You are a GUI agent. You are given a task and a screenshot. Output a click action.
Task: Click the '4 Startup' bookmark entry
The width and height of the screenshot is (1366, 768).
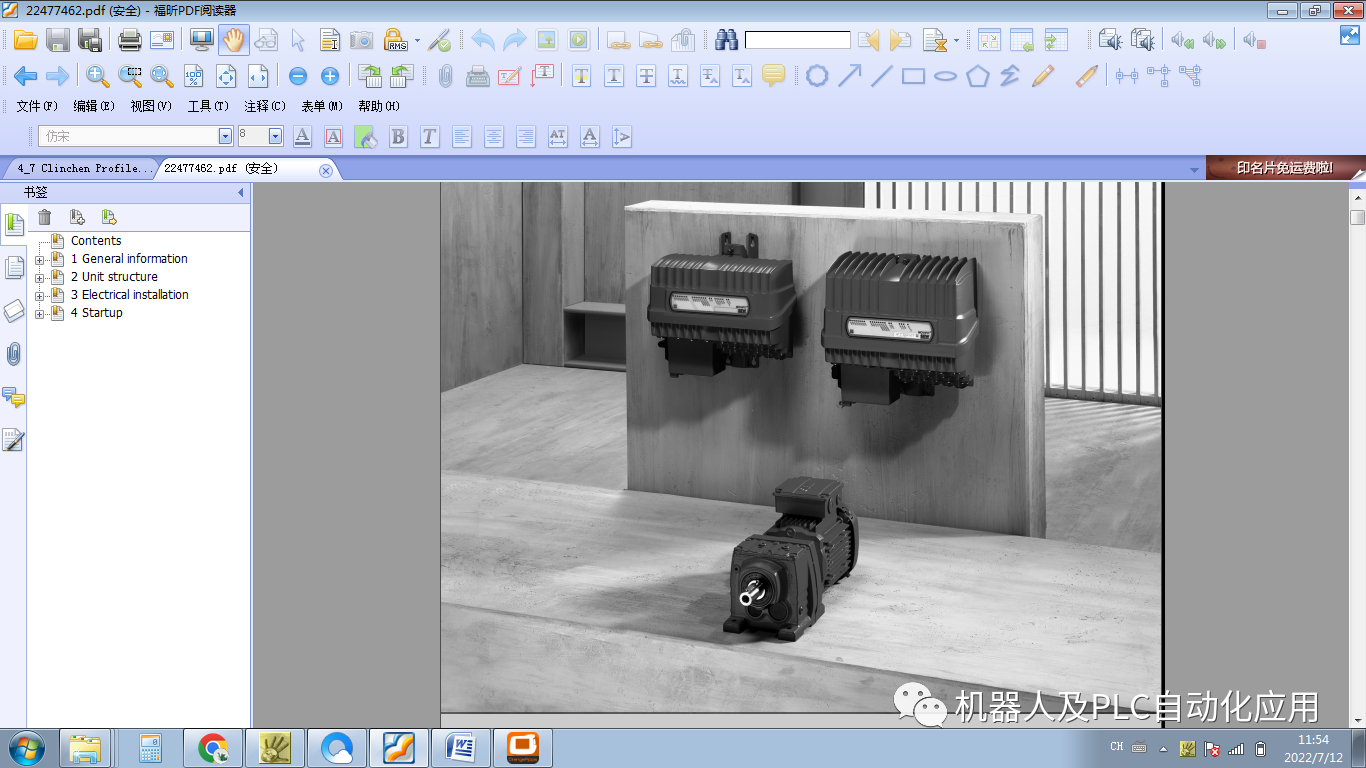click(x=95, y=312)
